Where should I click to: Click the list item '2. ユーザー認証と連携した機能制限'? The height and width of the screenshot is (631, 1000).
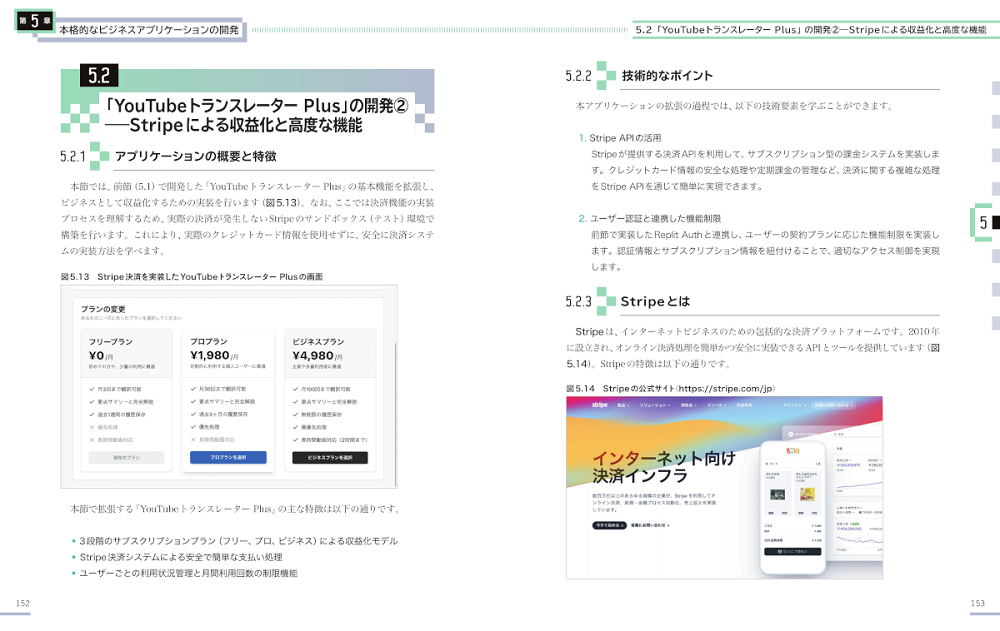coord(649,218)
